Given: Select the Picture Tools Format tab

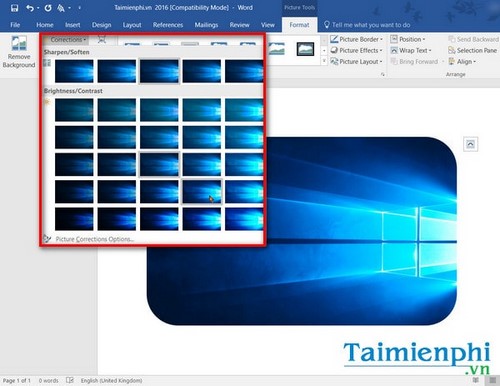Looking at the screenshot, I should point(299,25).
